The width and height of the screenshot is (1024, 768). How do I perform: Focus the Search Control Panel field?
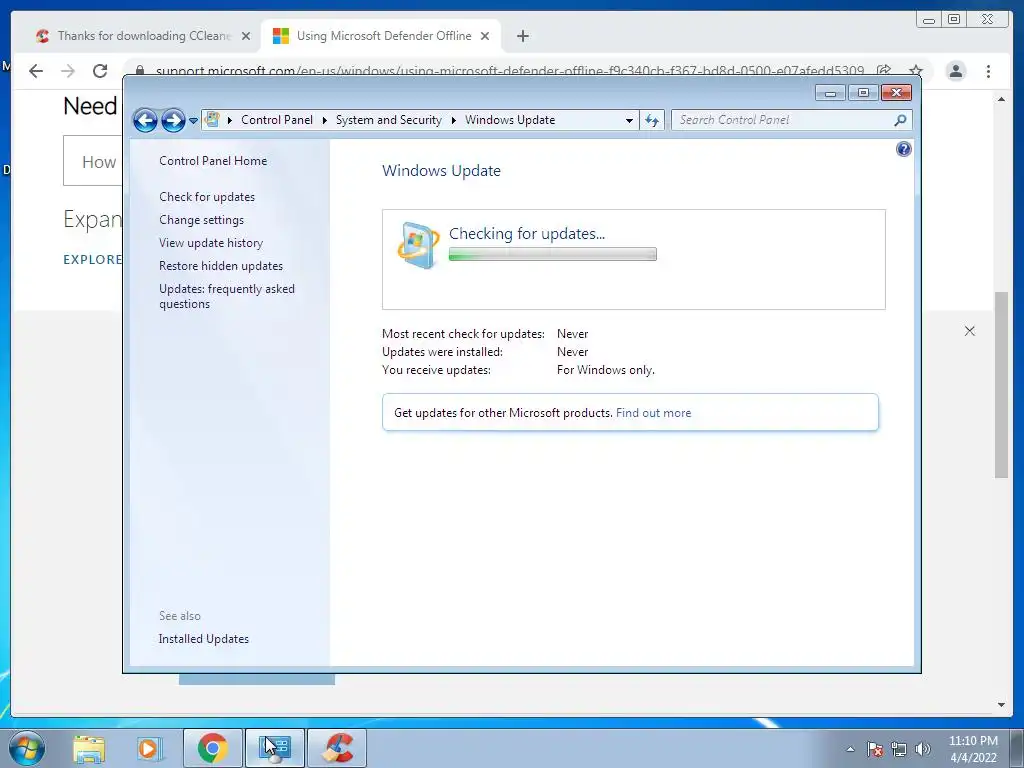point(784,120)
